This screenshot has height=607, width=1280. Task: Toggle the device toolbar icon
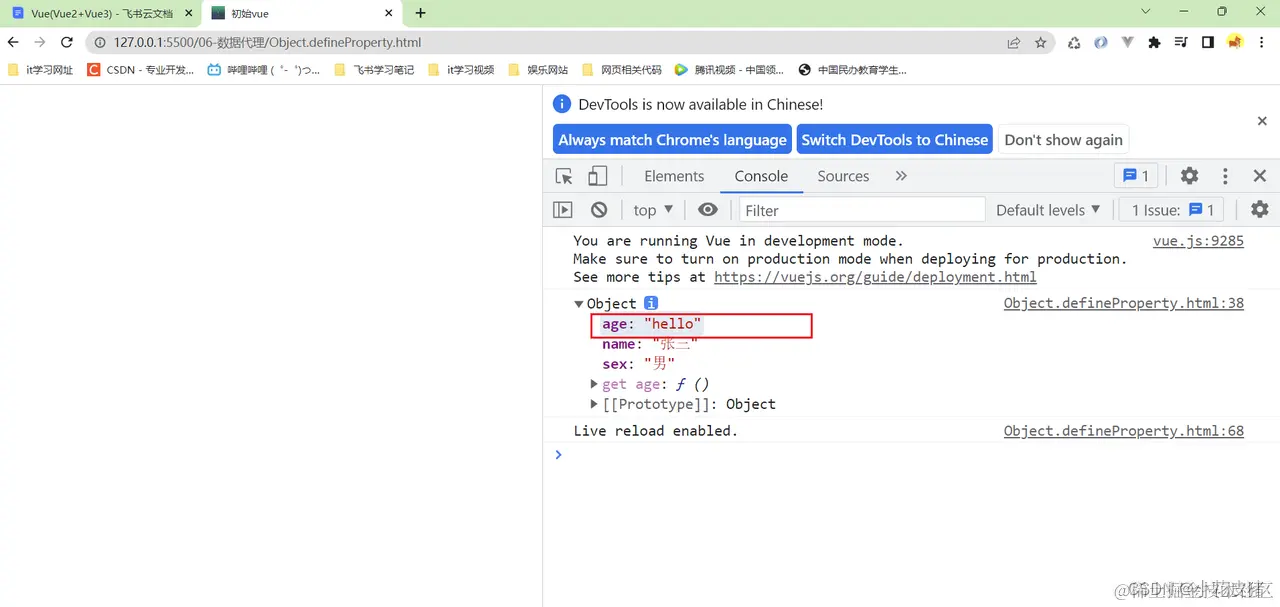[597, 176]
